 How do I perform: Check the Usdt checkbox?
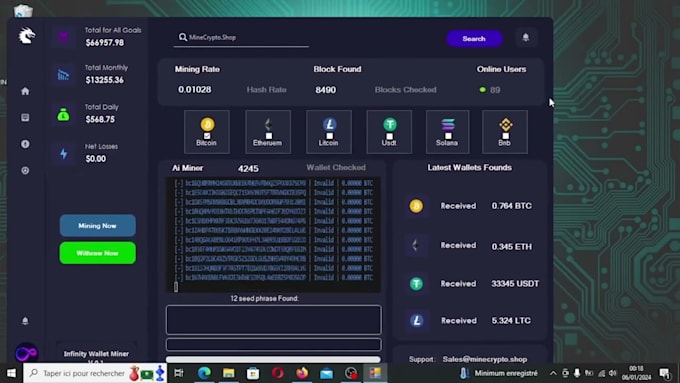(389, 136)
